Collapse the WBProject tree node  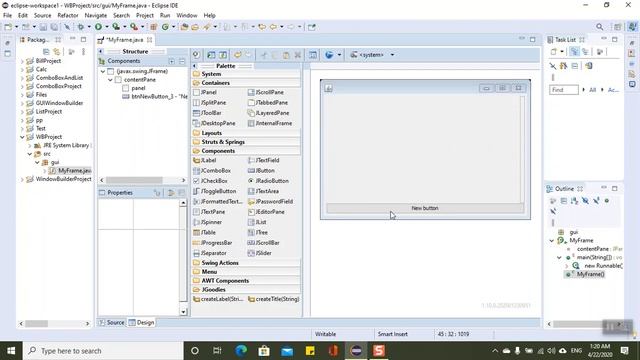click(x=22, y=137)
